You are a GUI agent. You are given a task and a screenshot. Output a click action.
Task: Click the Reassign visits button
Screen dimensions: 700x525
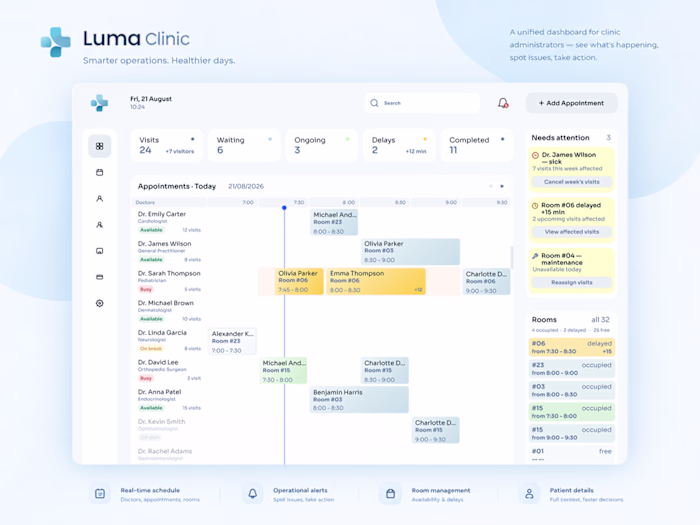click(x=572, y=283)
